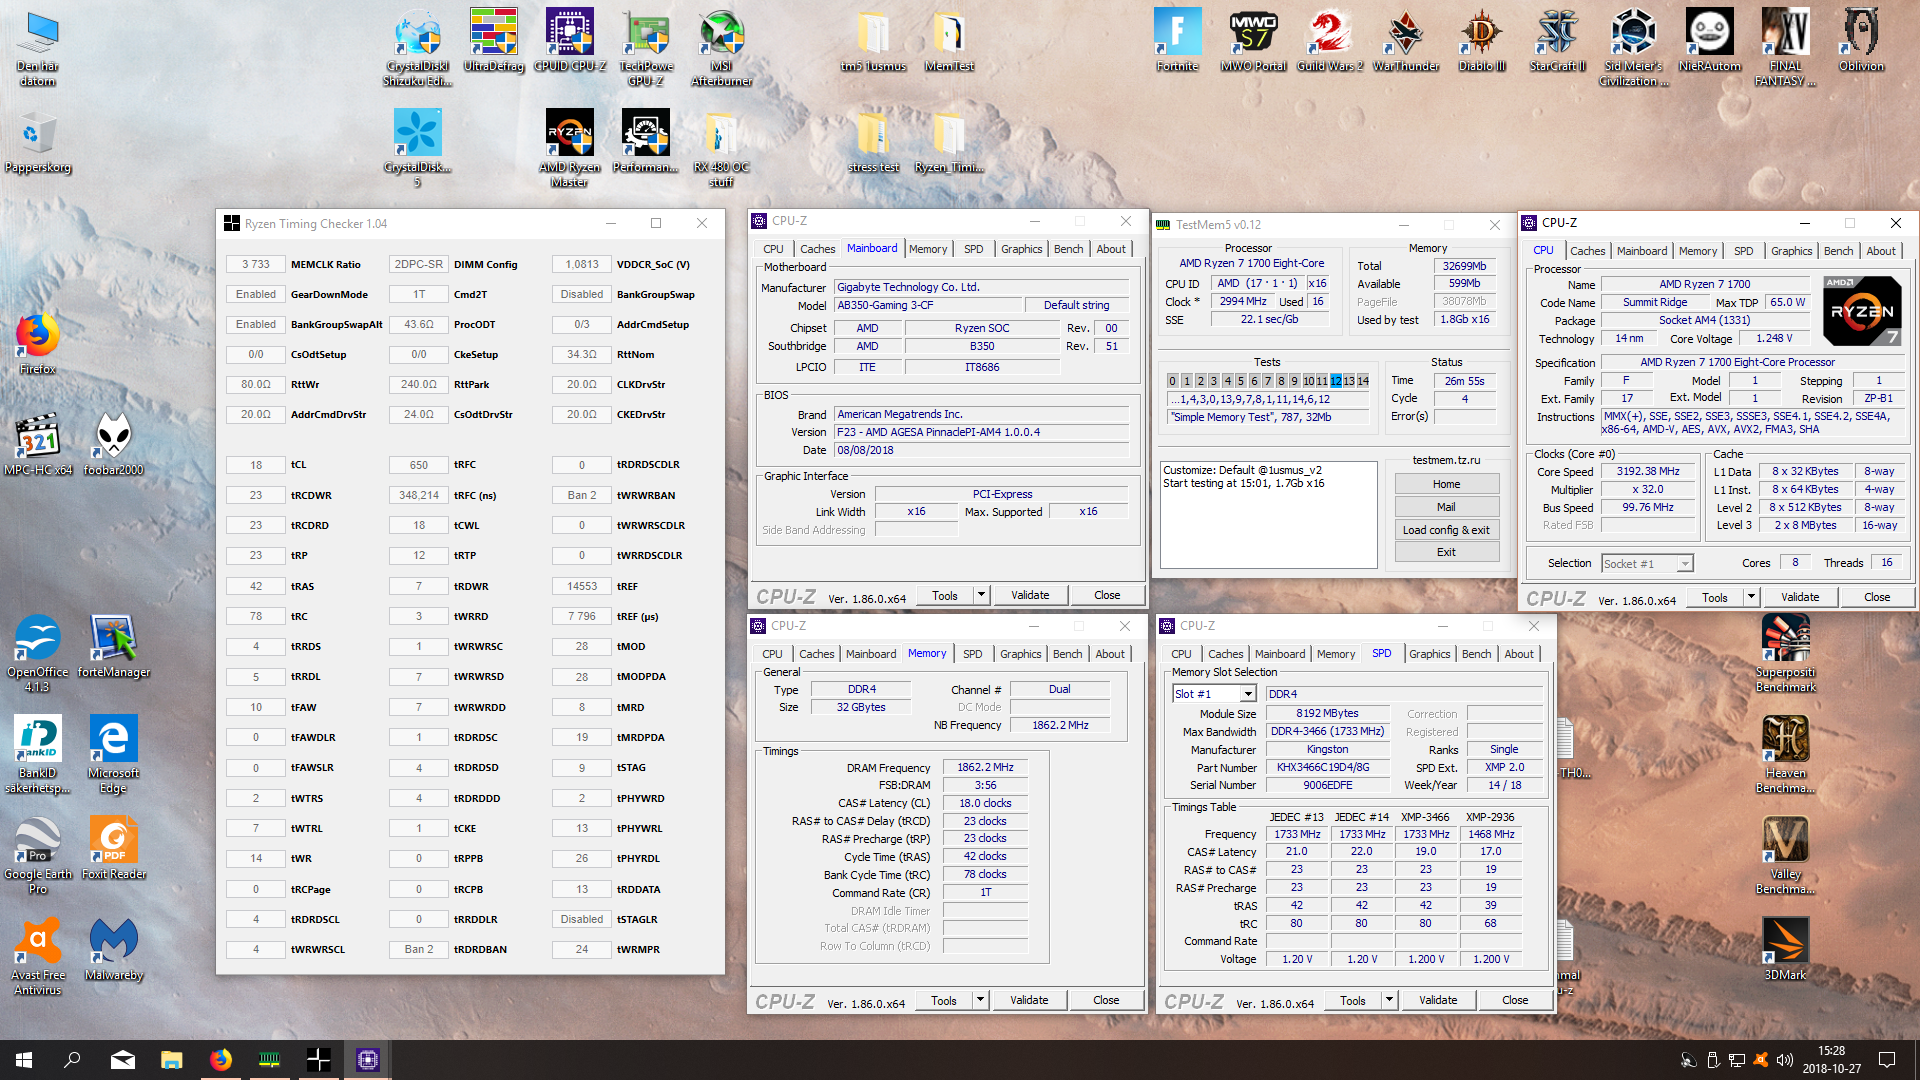Click the DRAM Frequency field 1862.2 MHz
Viewport: 1920px width, 1080px height.
click(985, 768)
